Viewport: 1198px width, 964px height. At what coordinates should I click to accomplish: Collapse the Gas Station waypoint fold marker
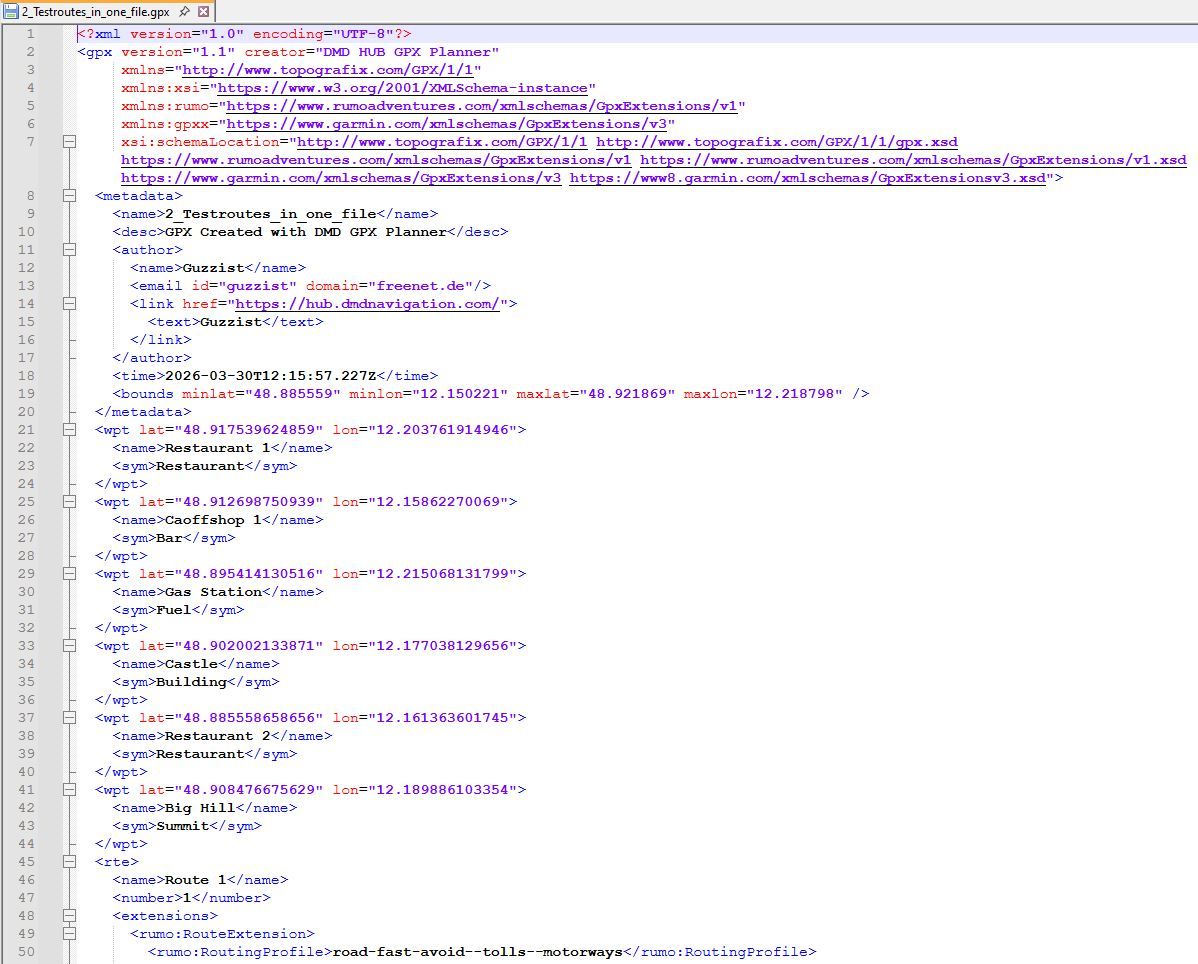tap(70, 574)
